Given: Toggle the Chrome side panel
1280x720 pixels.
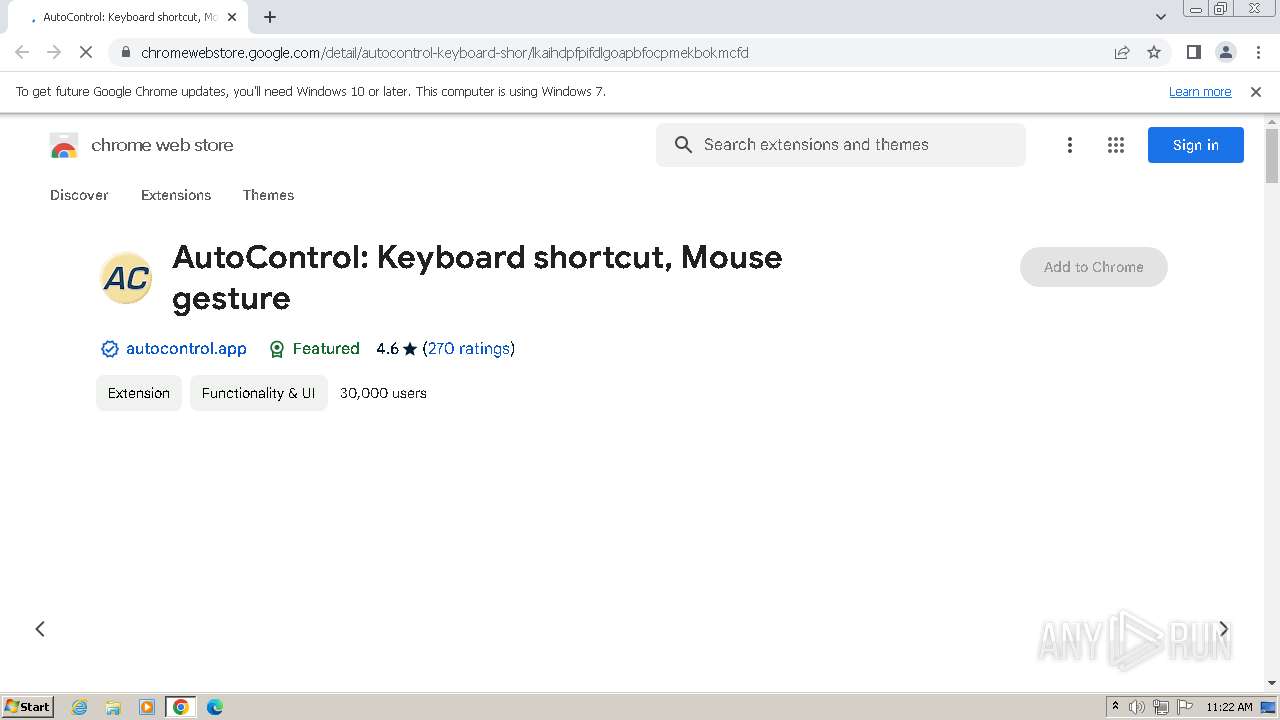Looking at the screenshot, I should [1193, 53].
